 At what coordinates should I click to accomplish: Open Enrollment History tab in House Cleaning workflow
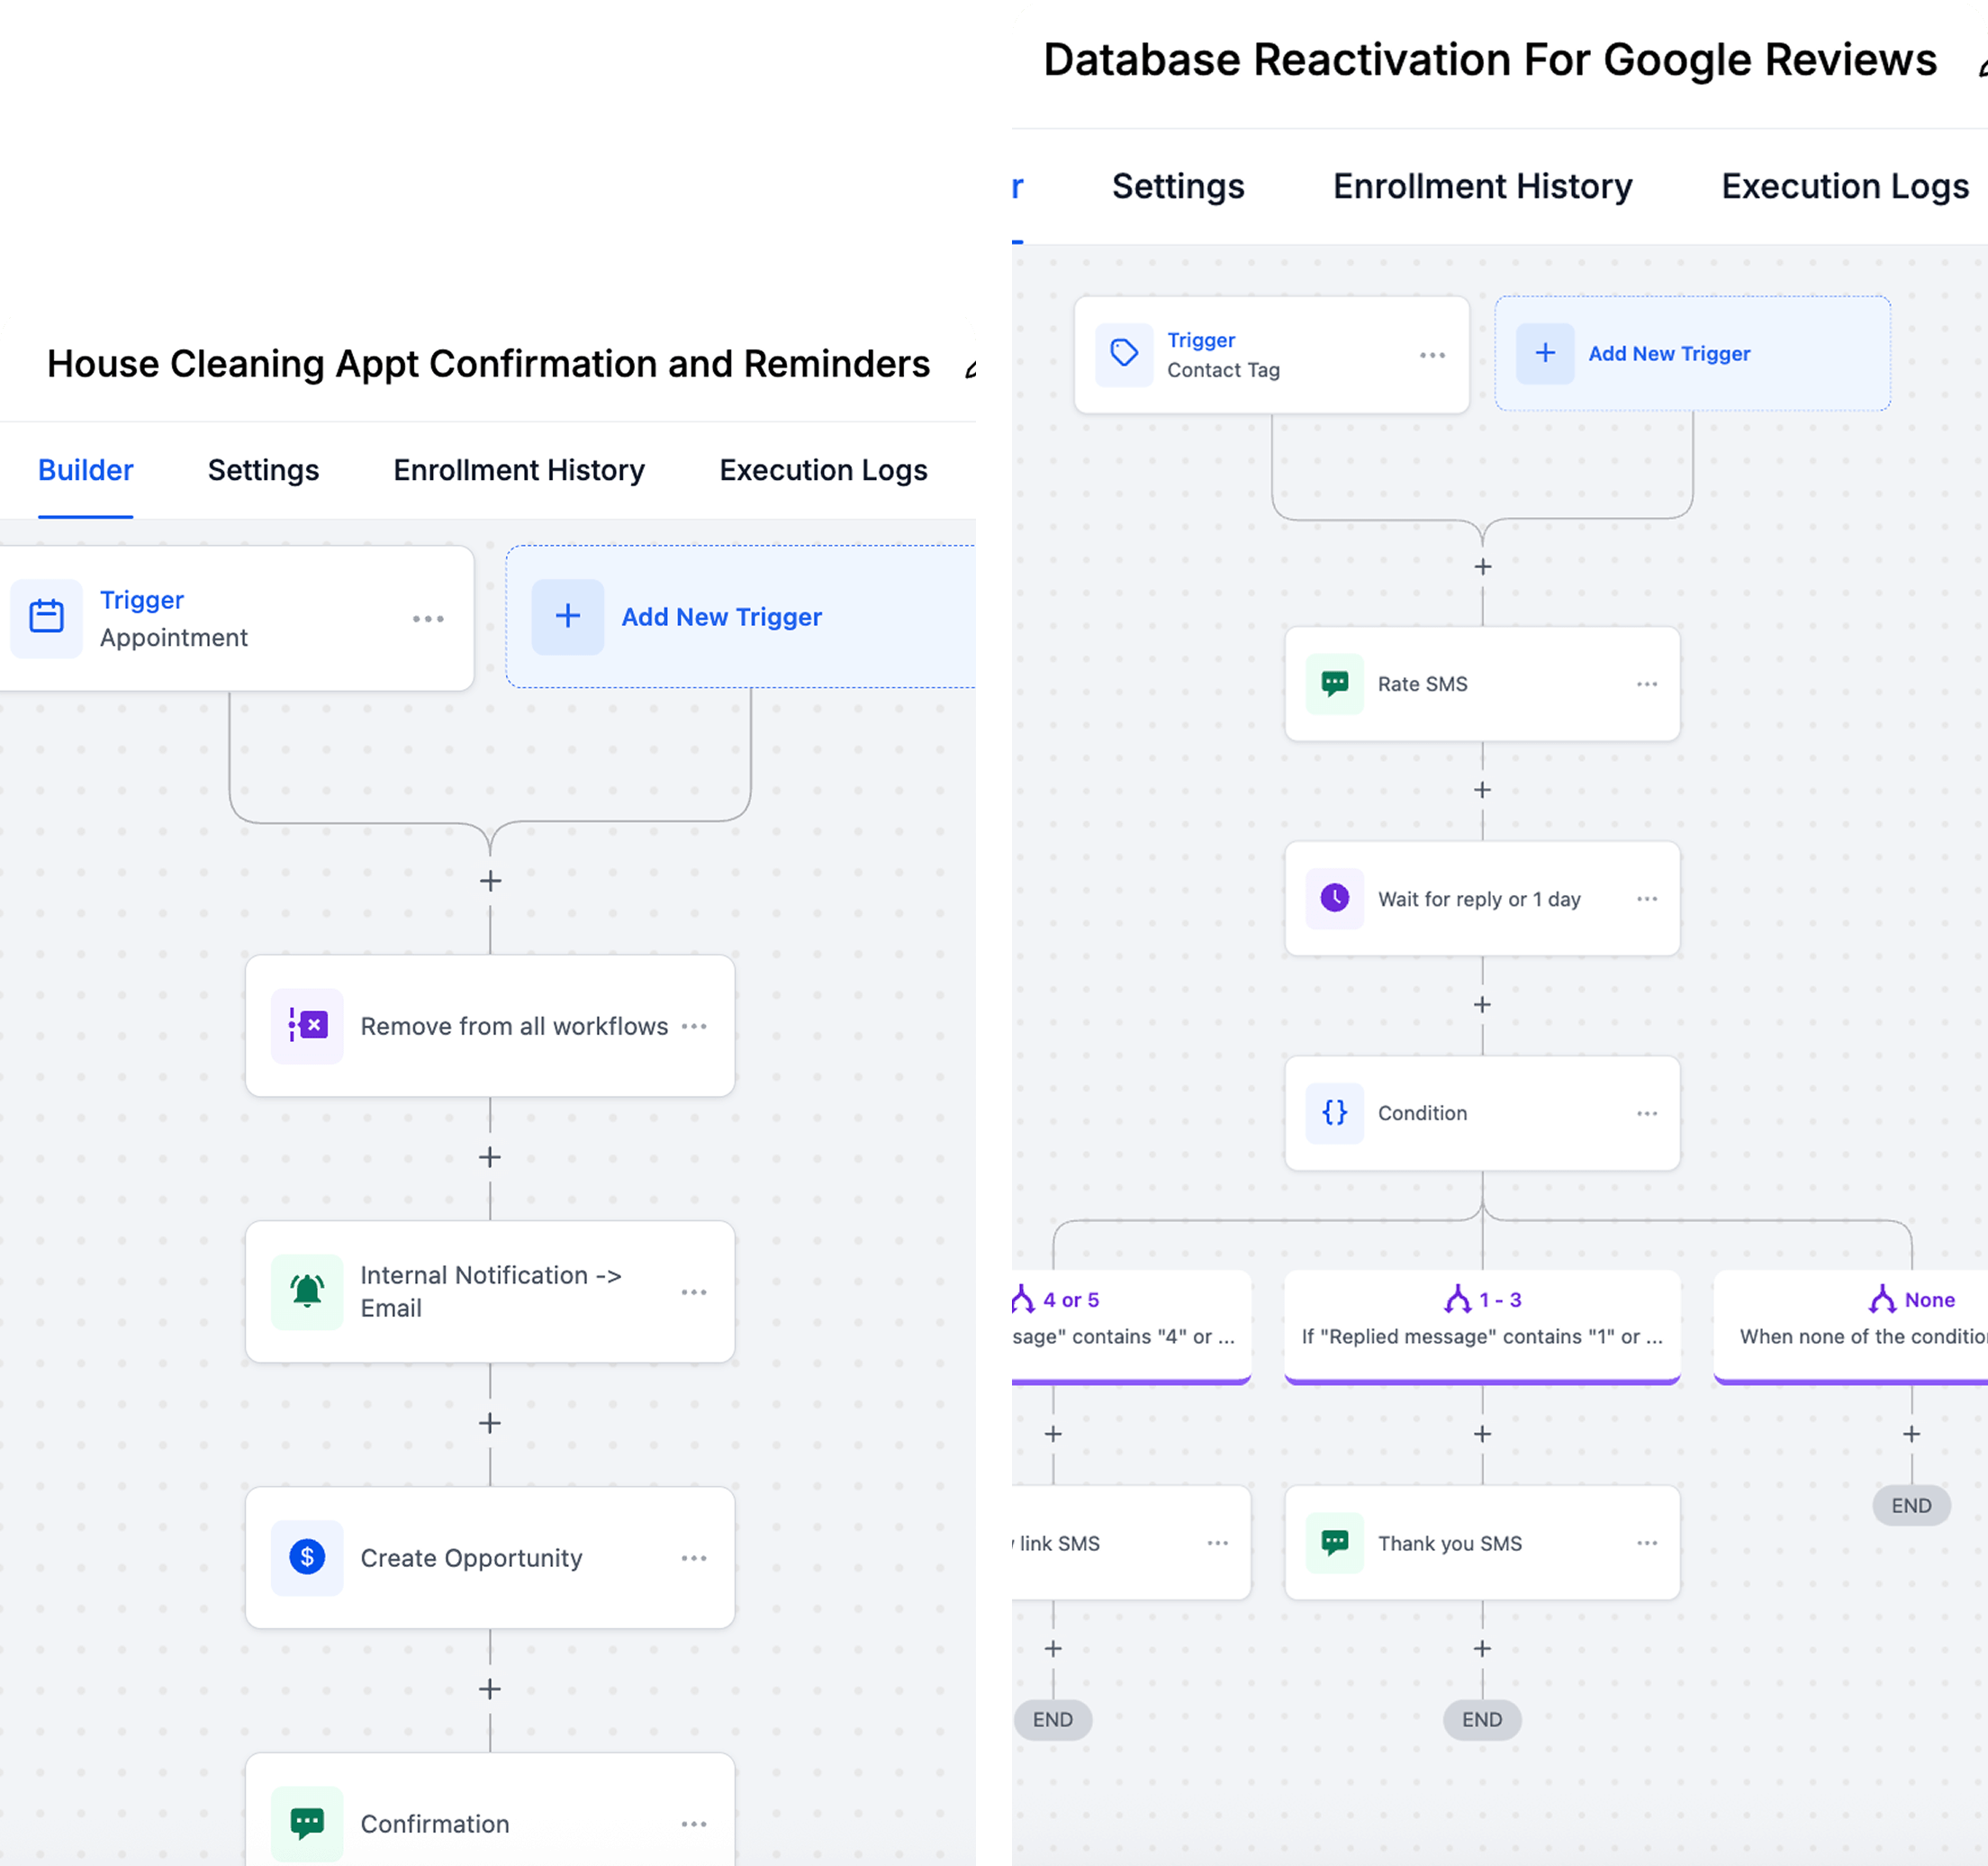(518, 470)
